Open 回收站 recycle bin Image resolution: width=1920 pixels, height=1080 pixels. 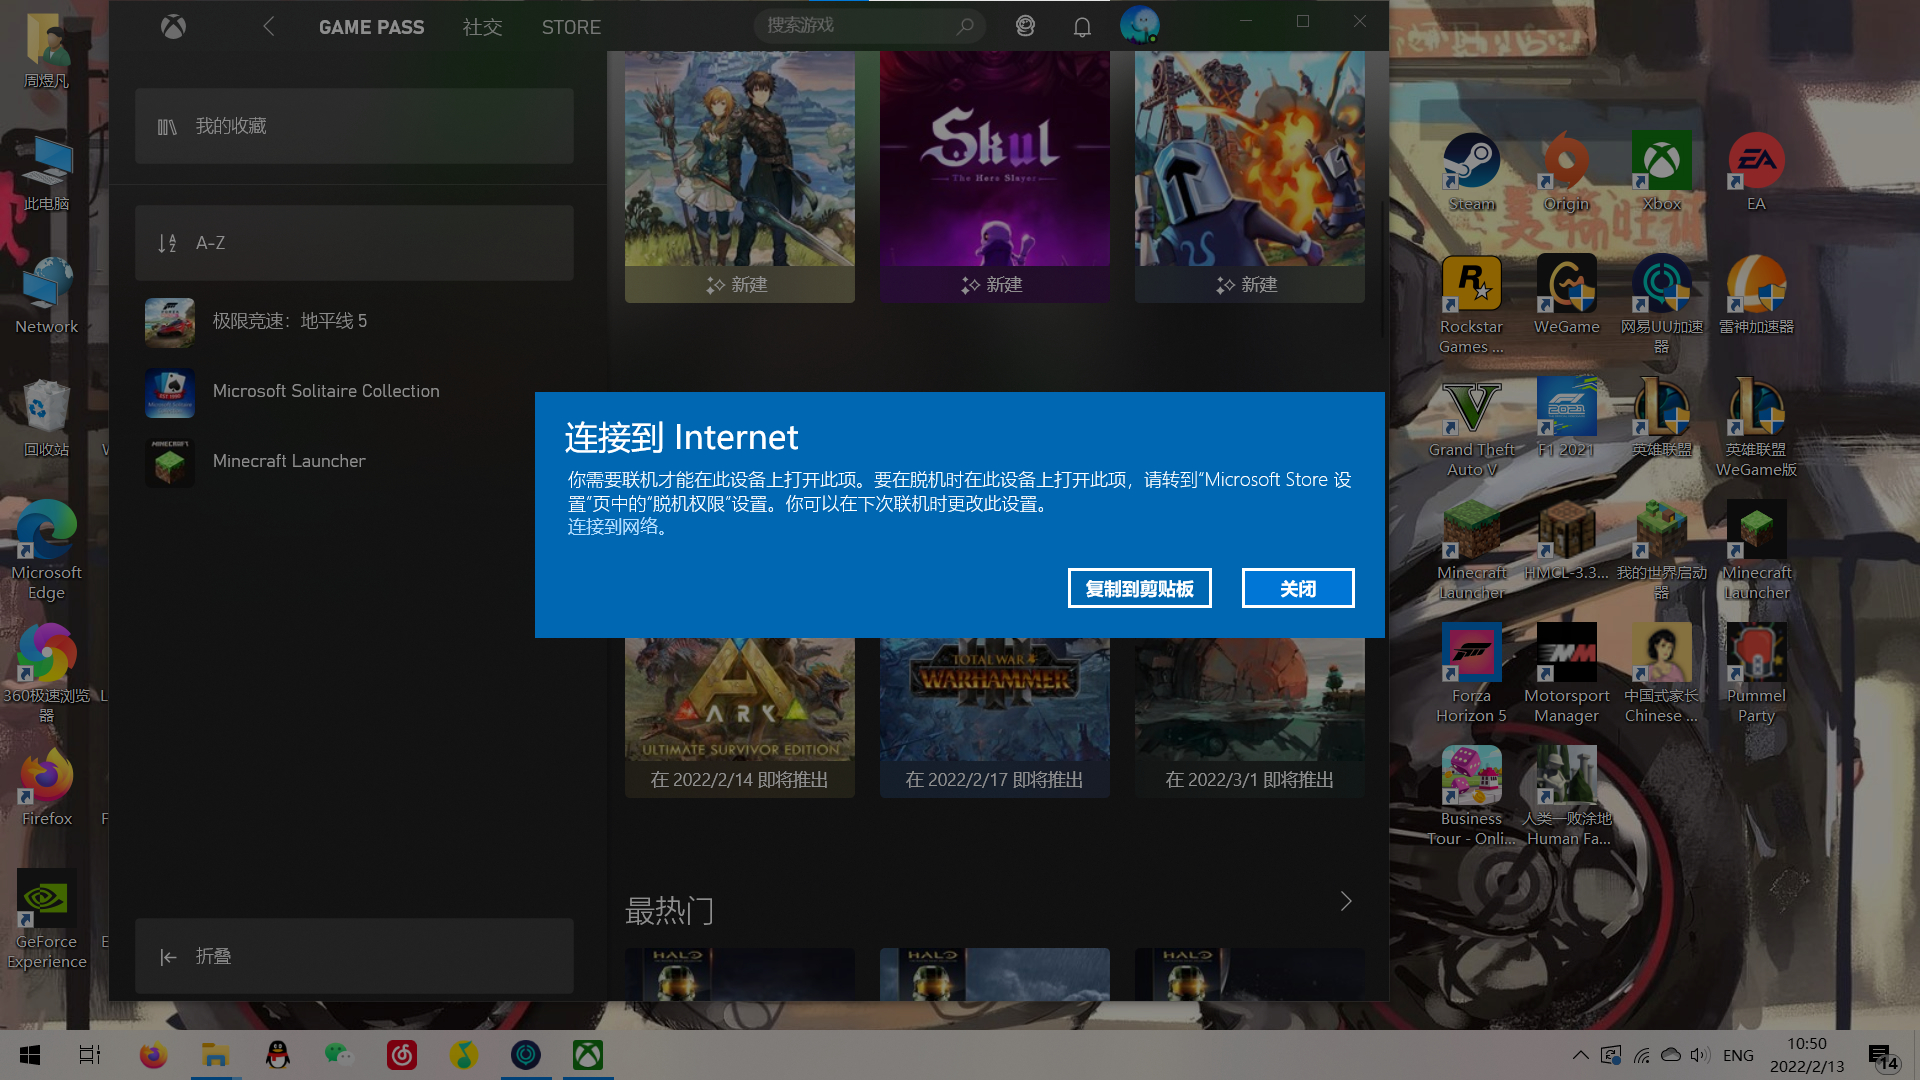(46, 419)
